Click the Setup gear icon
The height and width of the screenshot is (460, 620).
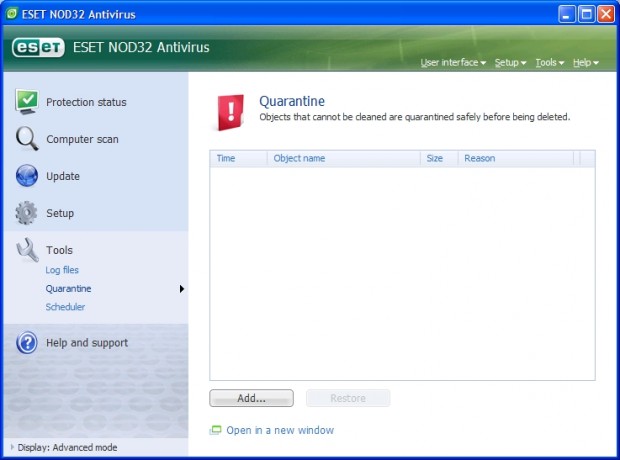pyautogui.click(x=26, y=213)
